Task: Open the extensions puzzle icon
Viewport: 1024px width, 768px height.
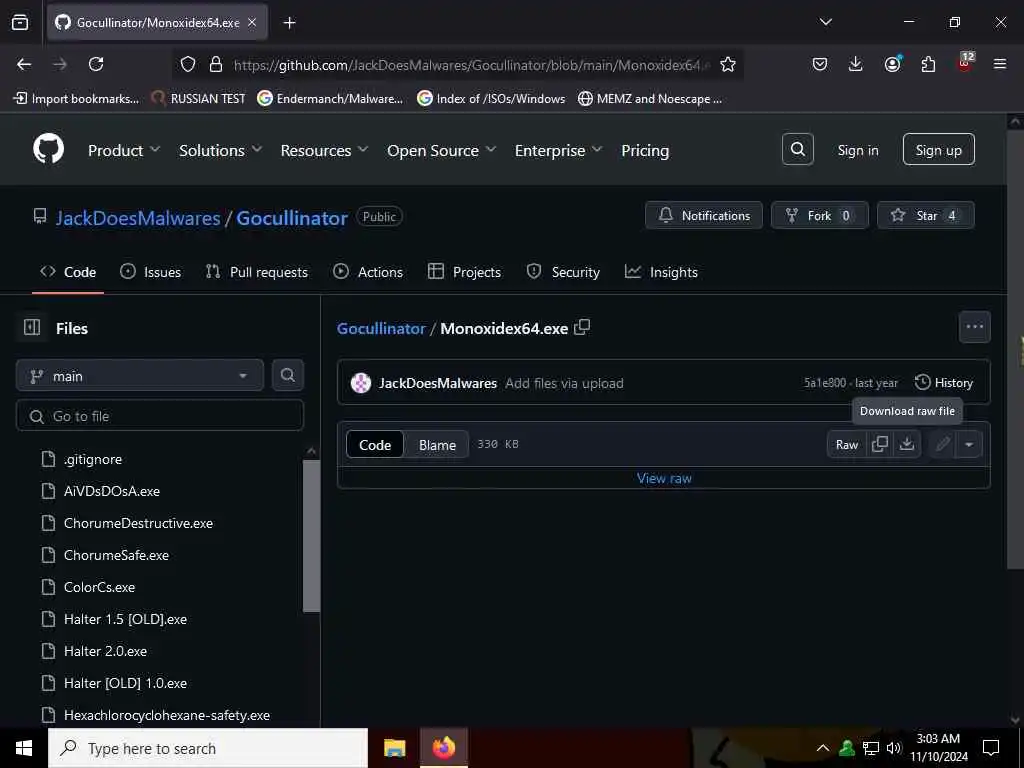Action: [x=928, y=64]
